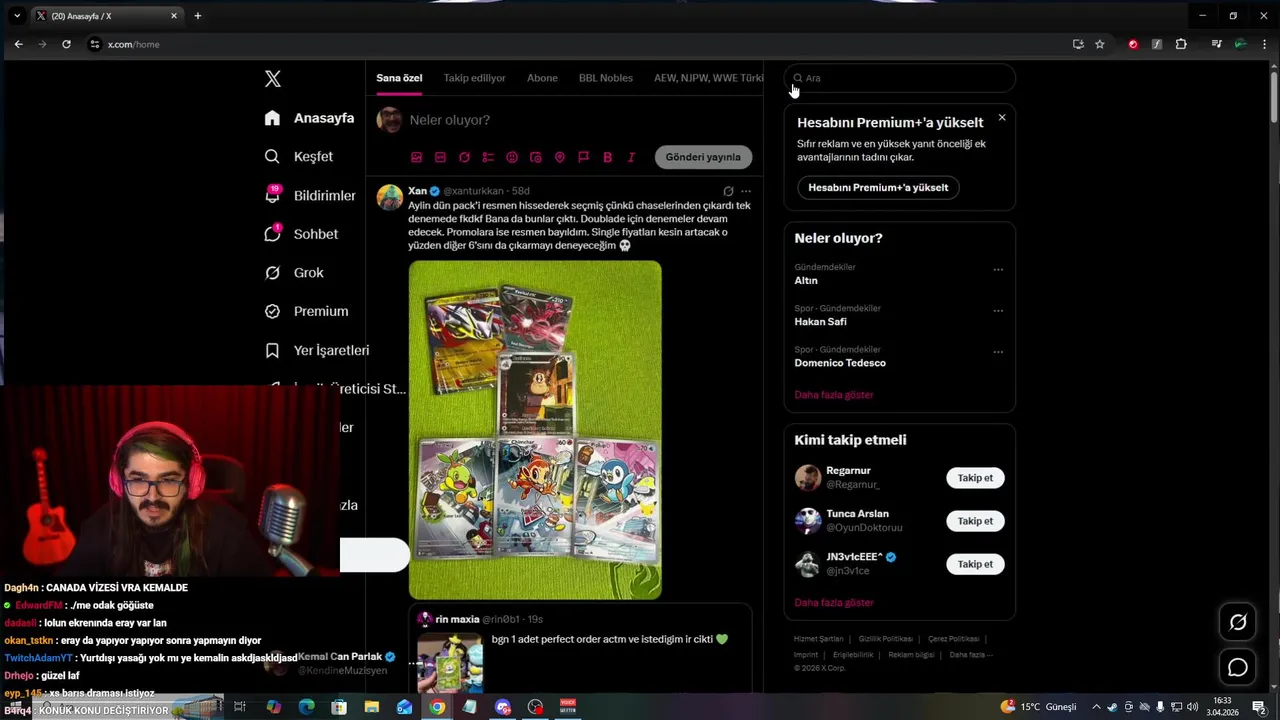Click Grok icon on Xan's post
Image resolution: width=1280 pixels, height=720 pixels.
(x=728, y=191)
